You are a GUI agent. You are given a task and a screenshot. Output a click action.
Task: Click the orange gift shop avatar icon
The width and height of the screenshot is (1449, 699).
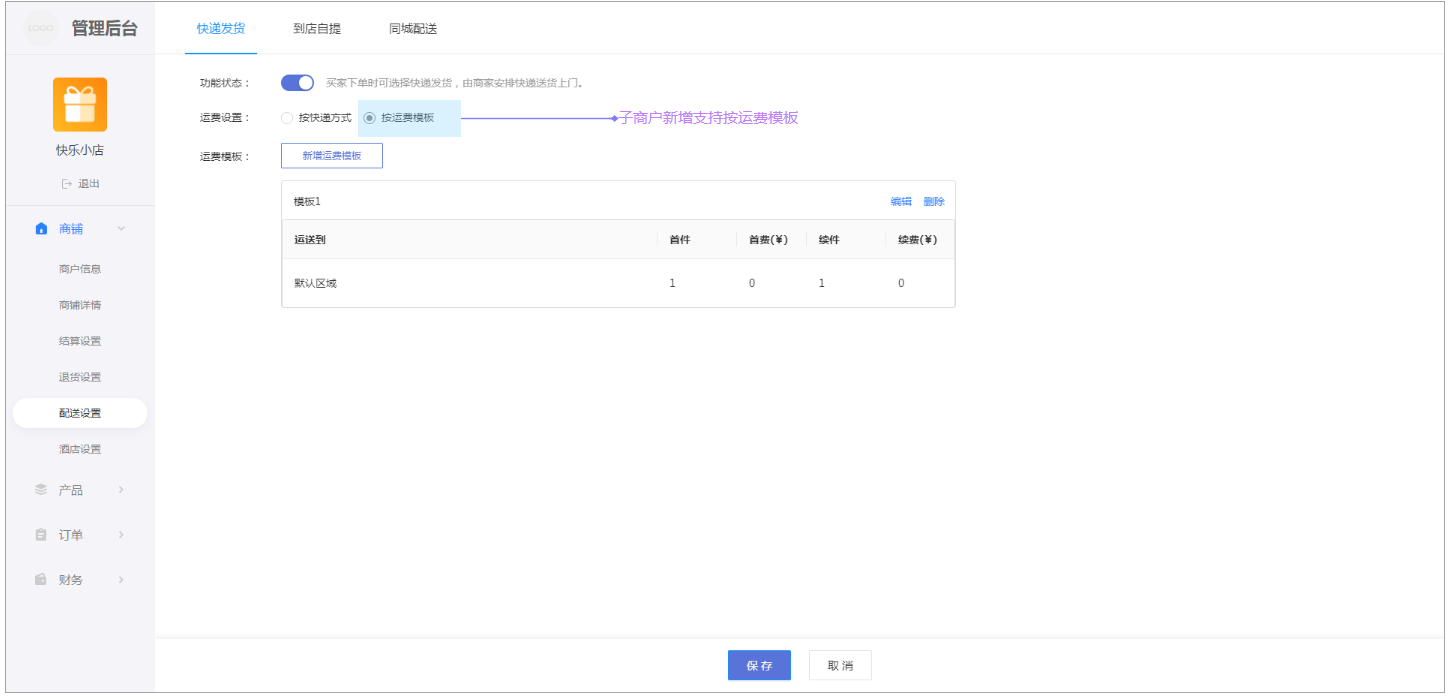80,105
